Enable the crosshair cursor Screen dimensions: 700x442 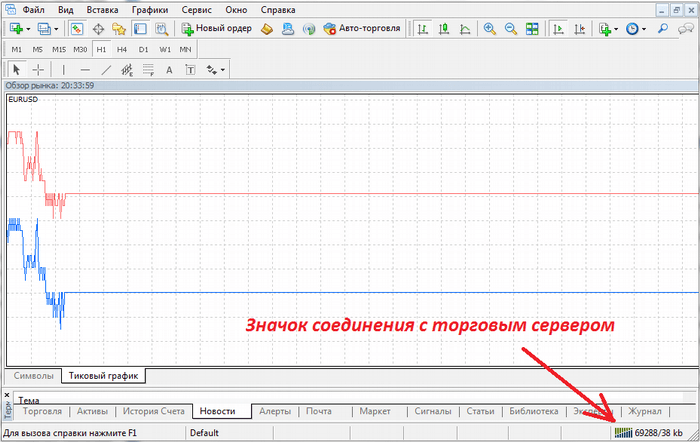click(x=38, y=69)
